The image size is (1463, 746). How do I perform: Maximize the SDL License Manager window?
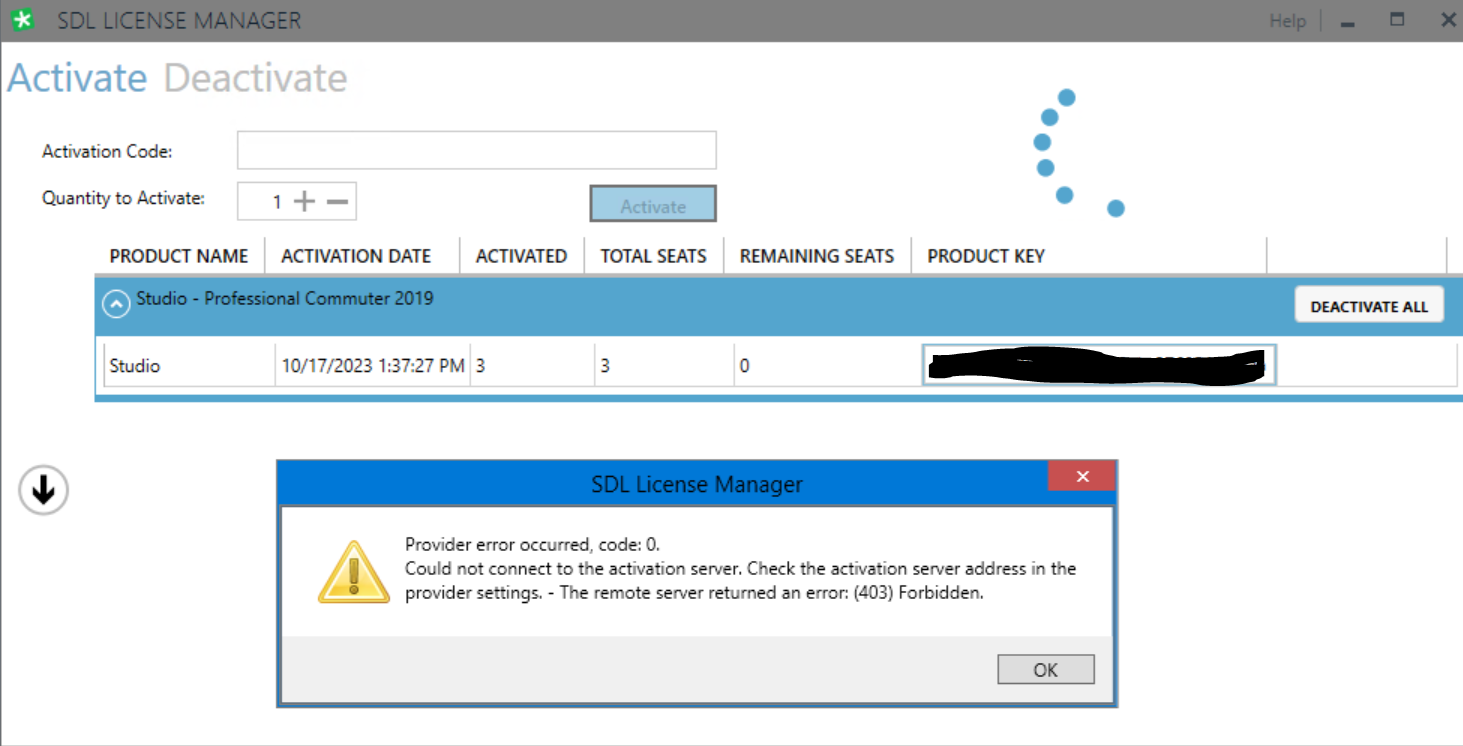click(x=1397, y=19)
